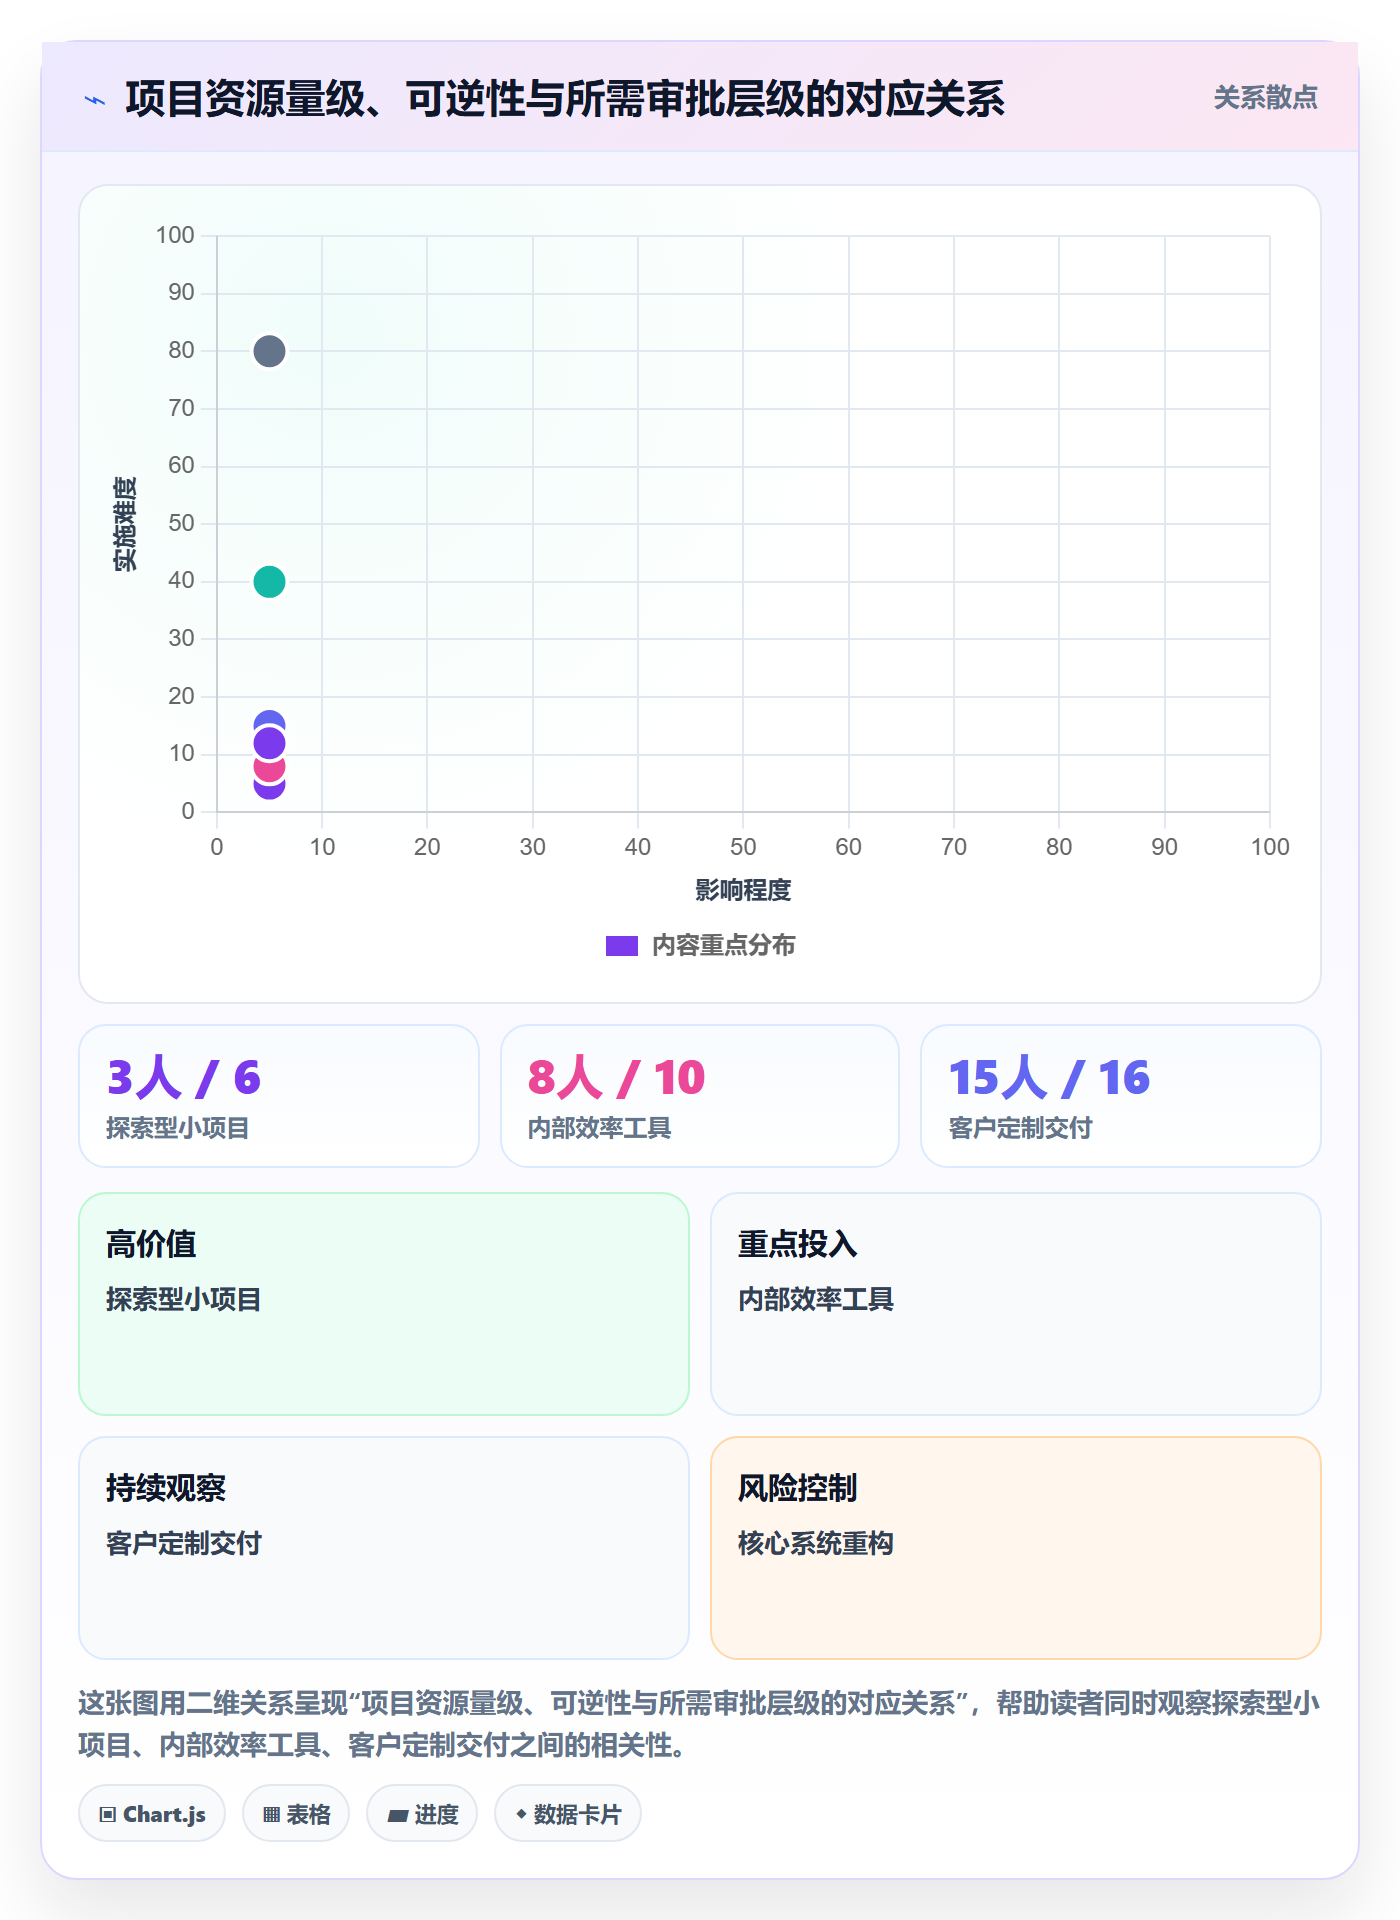Select the 持续观察 quadrant card
The height and width of the screenshot is (1920, 1400).
click(x=384, y=1548)
